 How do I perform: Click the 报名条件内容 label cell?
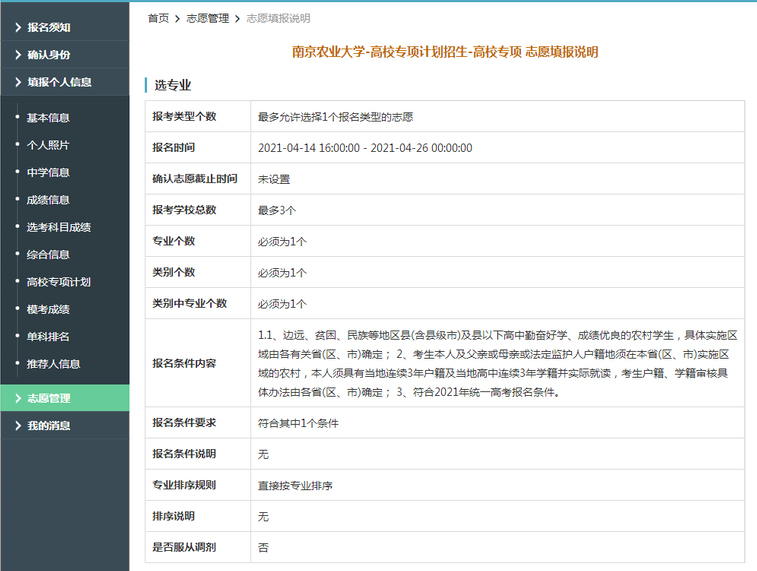coord(198,363)
